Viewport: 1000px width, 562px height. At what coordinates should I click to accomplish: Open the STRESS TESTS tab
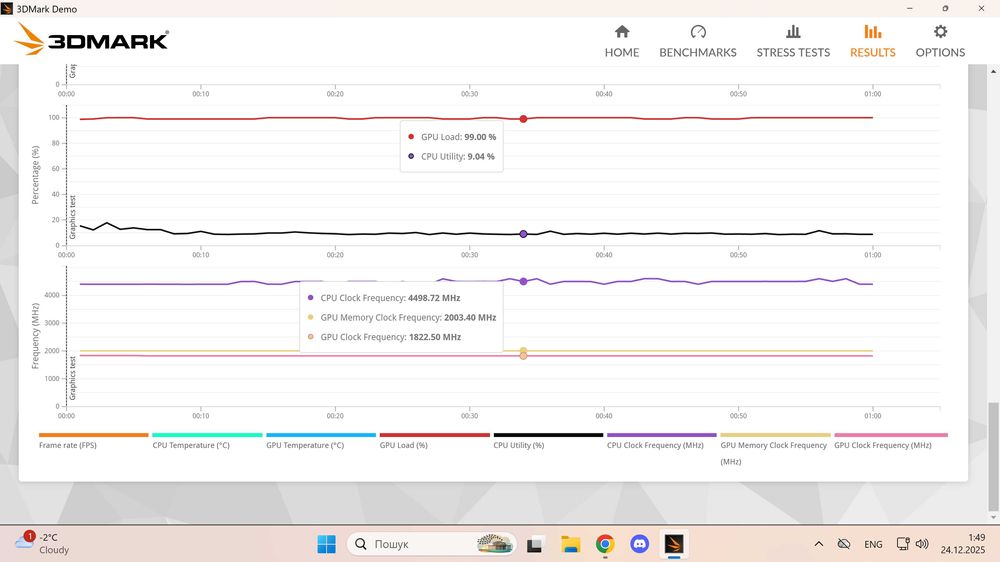coord(793,41)
